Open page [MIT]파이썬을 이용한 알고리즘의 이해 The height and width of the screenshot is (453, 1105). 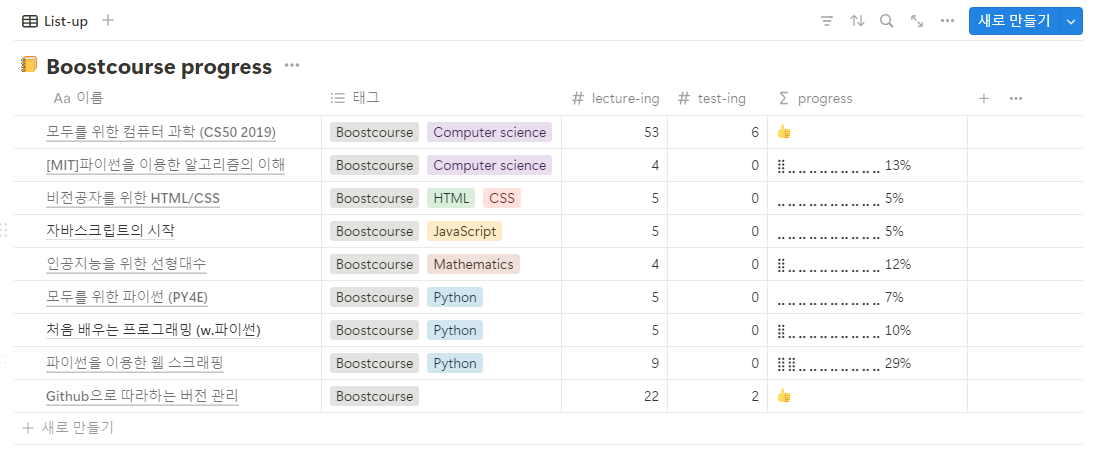(165, 166)
